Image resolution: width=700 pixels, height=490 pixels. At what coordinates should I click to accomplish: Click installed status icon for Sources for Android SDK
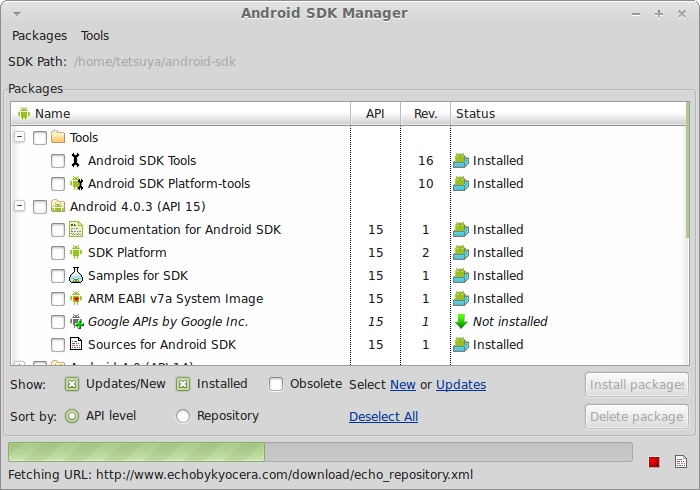(x=461, y=344)
